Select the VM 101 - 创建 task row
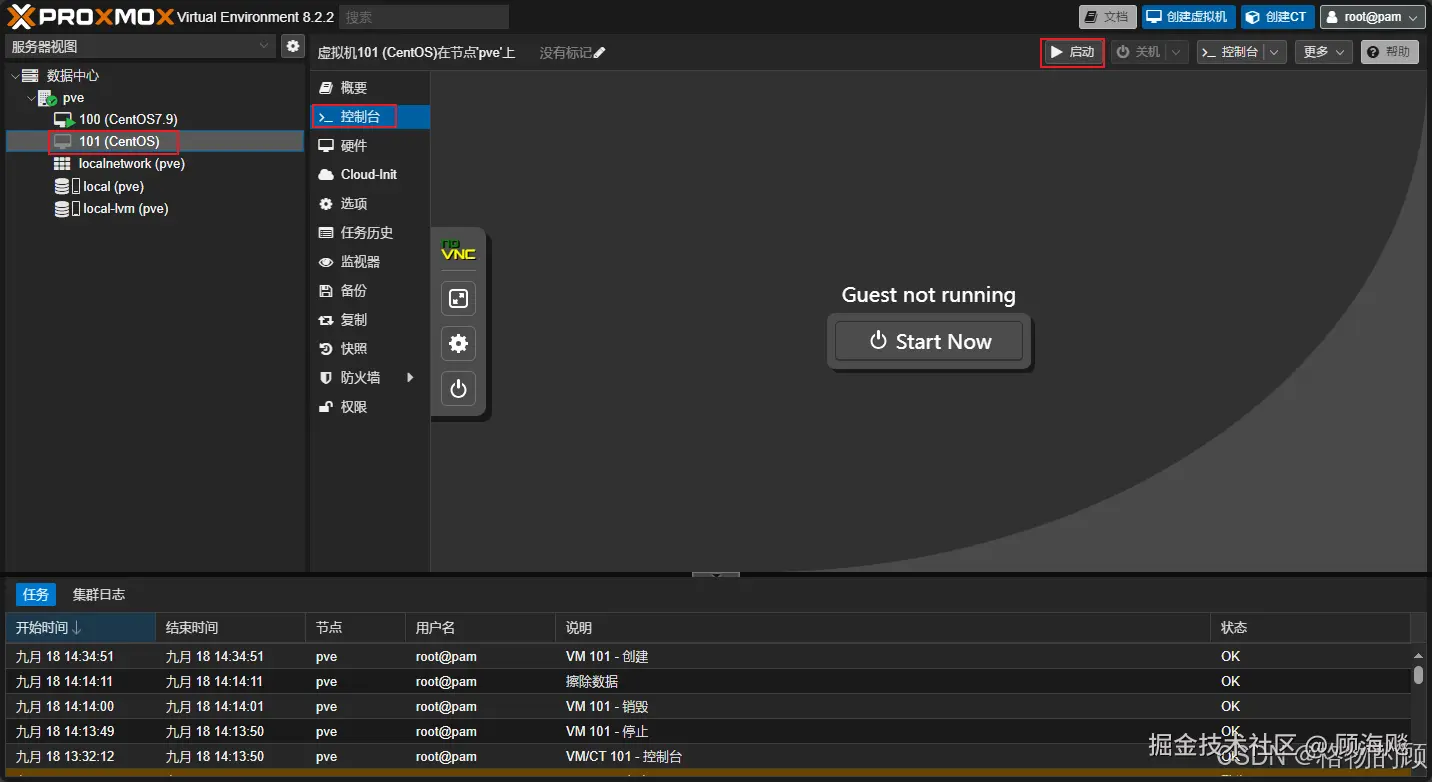This screenshot has height=782, width=1432. tap(708, 656)
